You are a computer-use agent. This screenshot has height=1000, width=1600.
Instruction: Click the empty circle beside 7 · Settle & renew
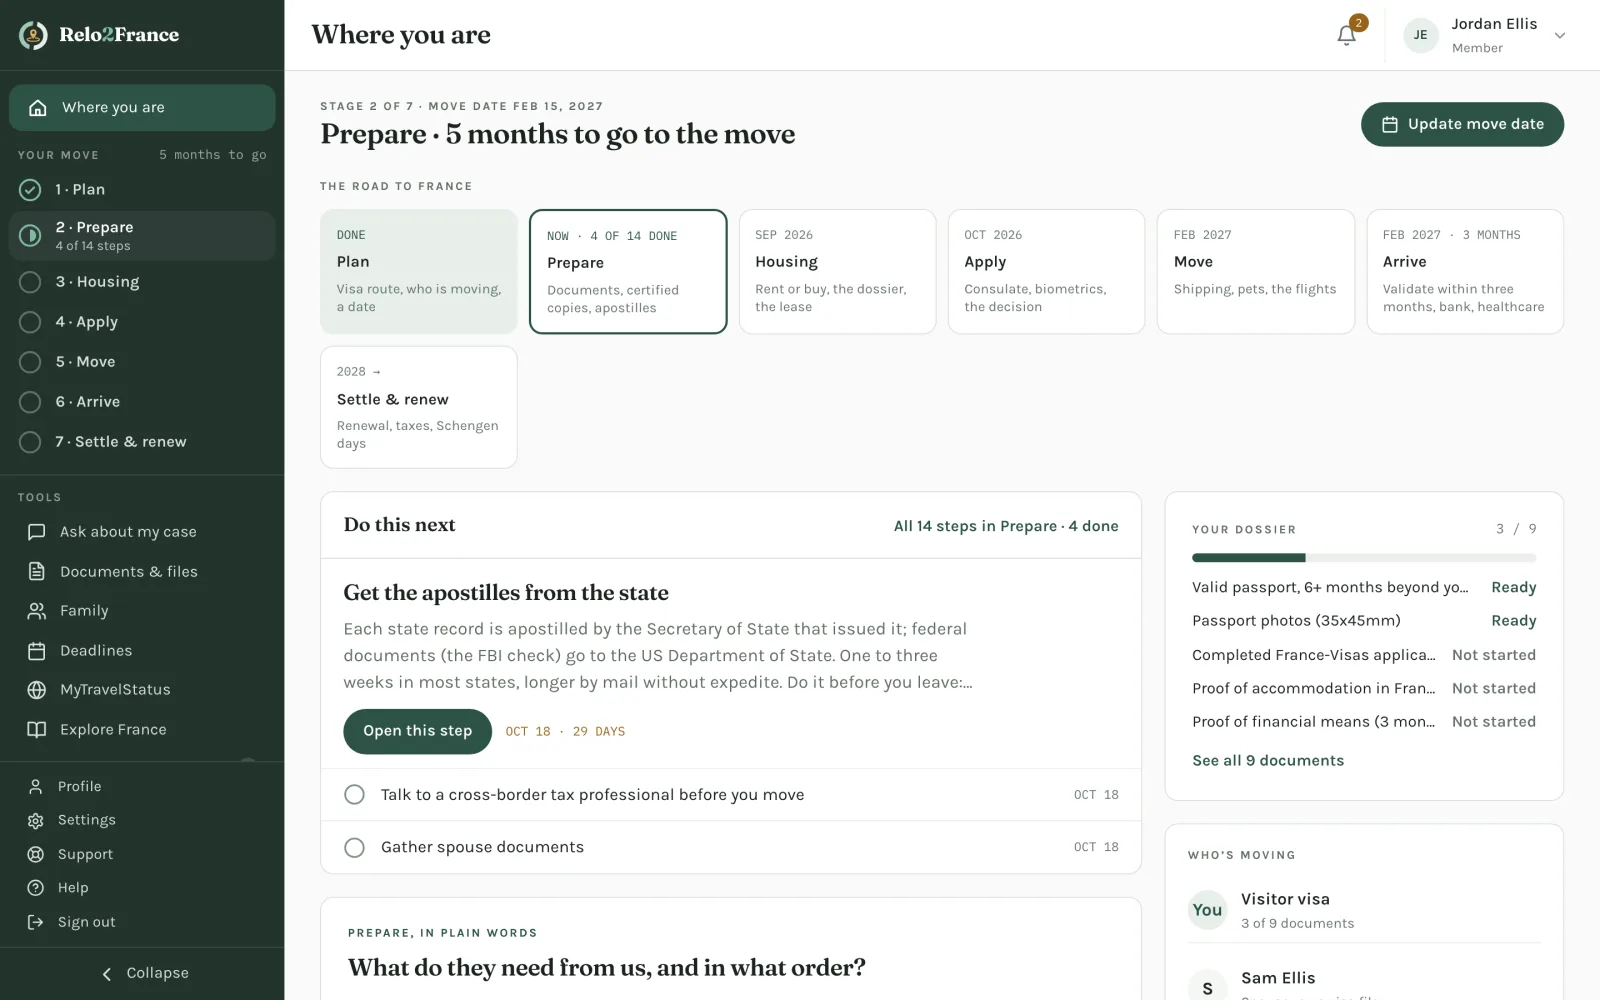31,442
